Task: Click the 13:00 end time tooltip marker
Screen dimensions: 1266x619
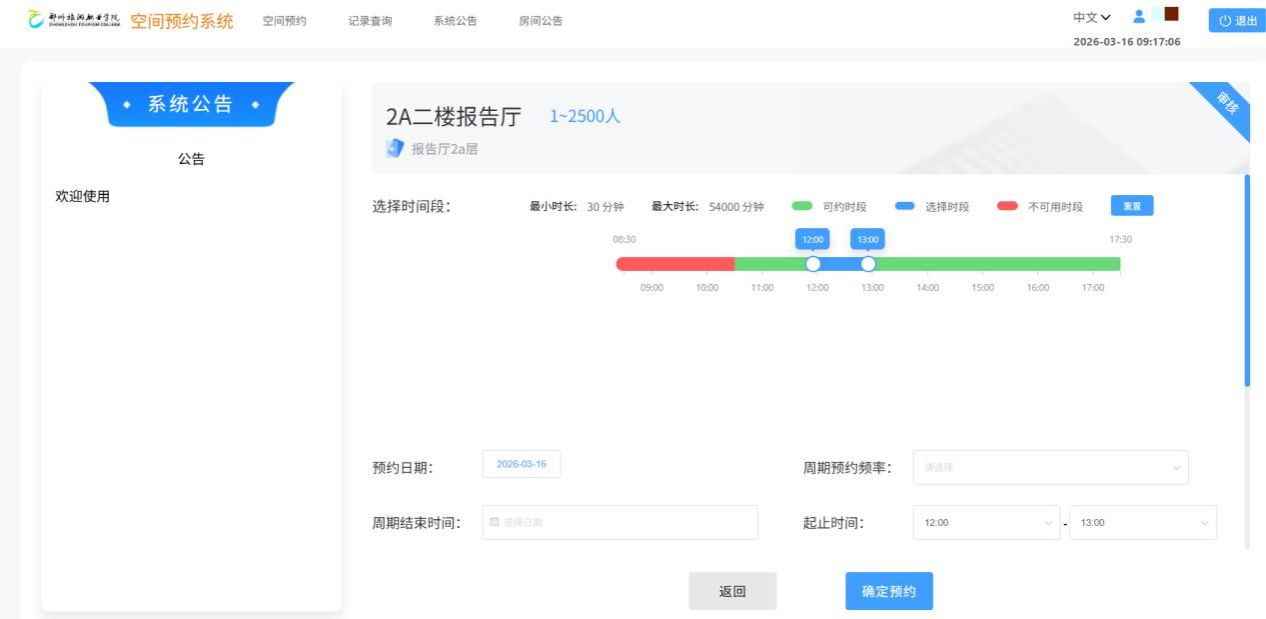Action: click(x=868, y=240)
